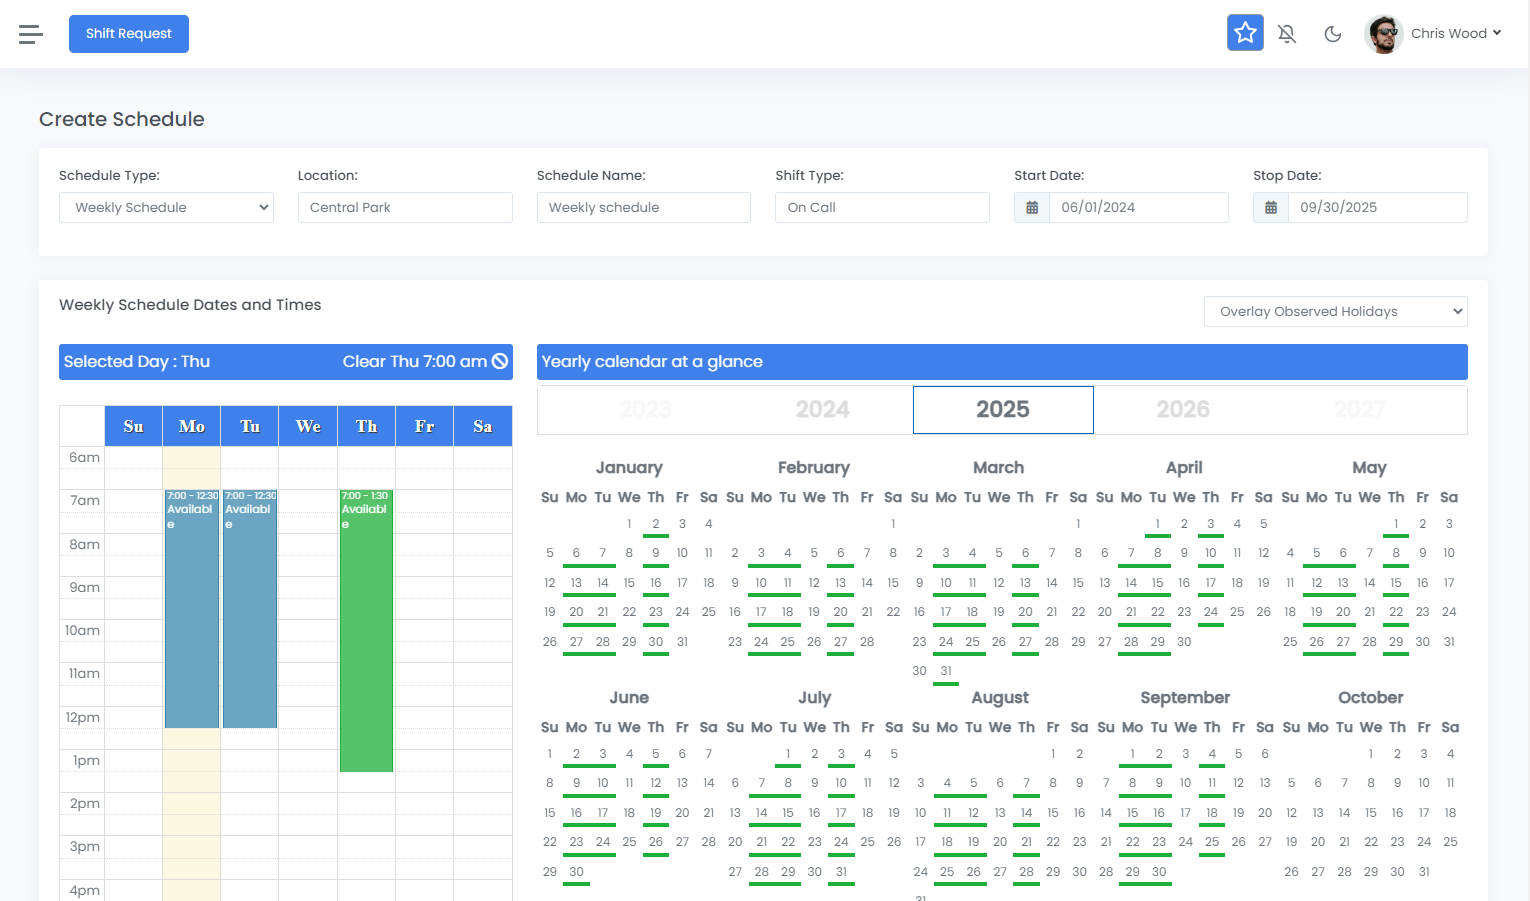Open the Schedule Type dropdown
The height and width of the screenshot is (901, 1530).
tap(166, 208)
